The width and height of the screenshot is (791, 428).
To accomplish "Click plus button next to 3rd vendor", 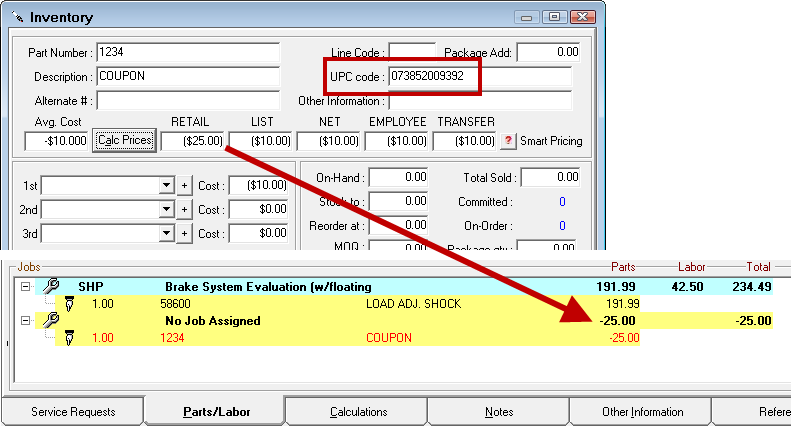I will click(184, 233).
